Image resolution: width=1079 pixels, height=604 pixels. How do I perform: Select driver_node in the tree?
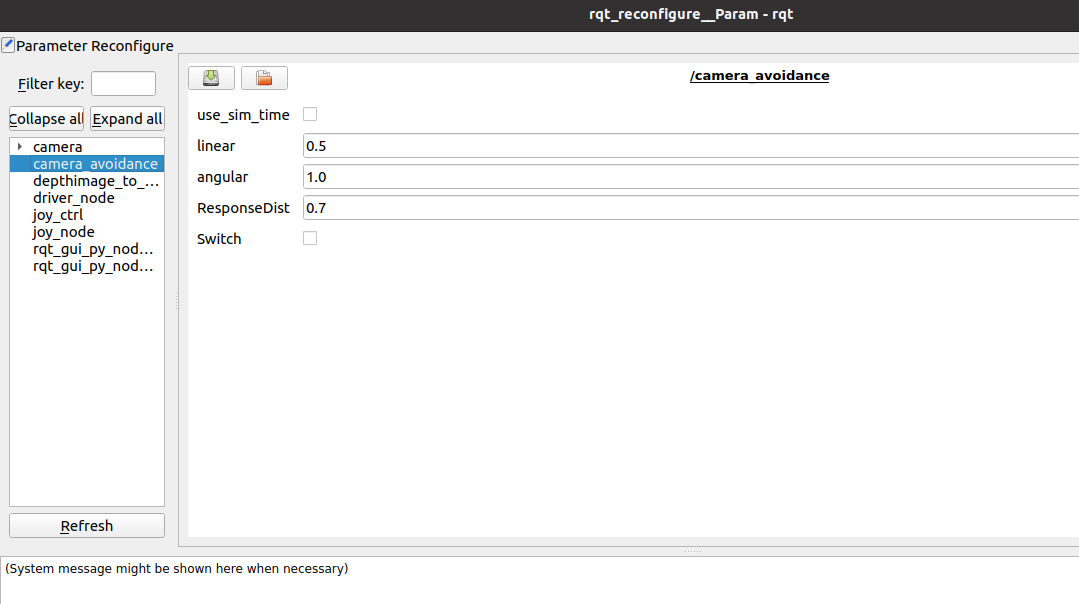(x=74, y=198)
